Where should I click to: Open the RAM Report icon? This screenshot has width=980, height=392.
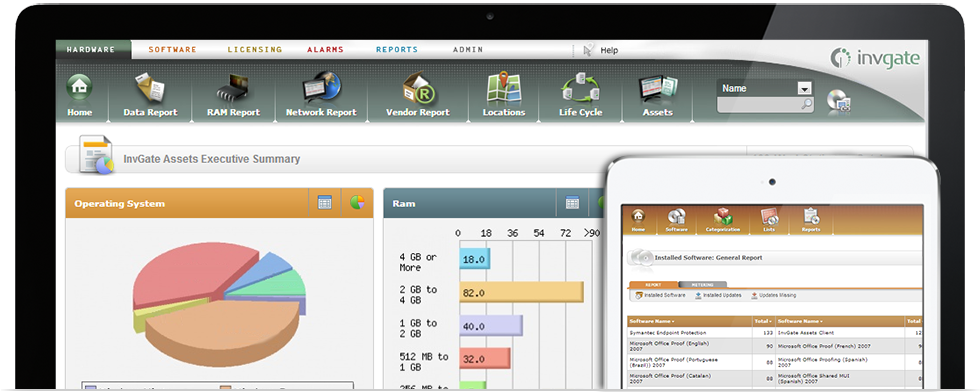point(232,89)
